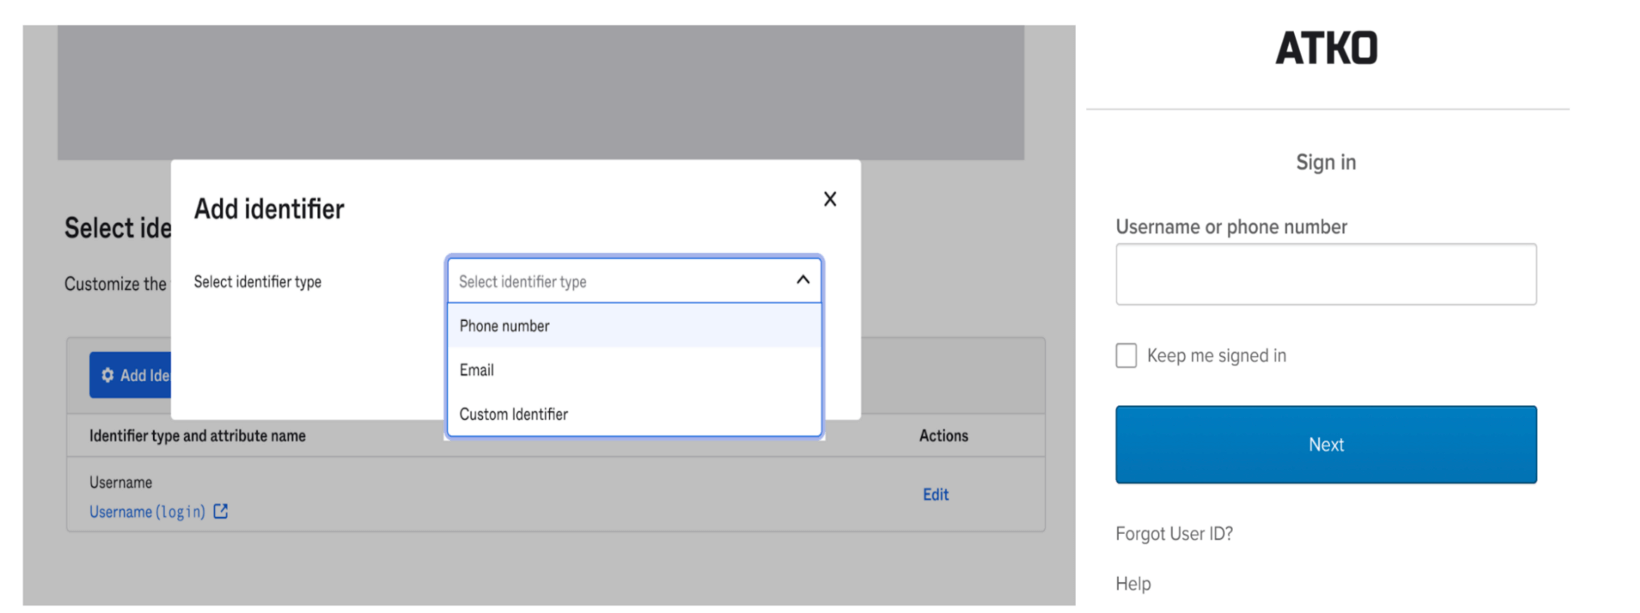
Task: Collapse the list using the chevron arrow
Action: point(802,280)
